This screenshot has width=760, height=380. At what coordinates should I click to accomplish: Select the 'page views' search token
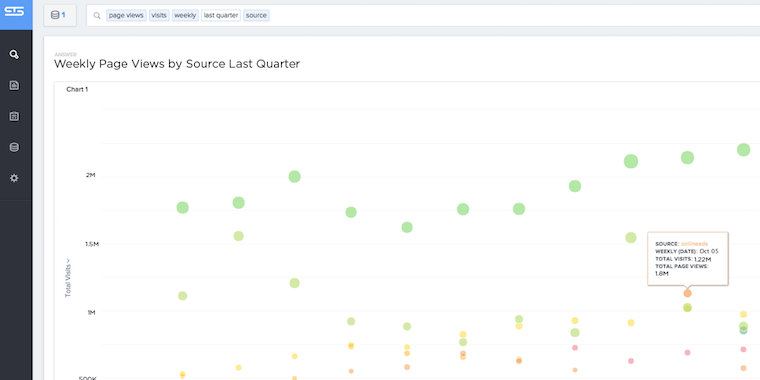click(126, 16)
